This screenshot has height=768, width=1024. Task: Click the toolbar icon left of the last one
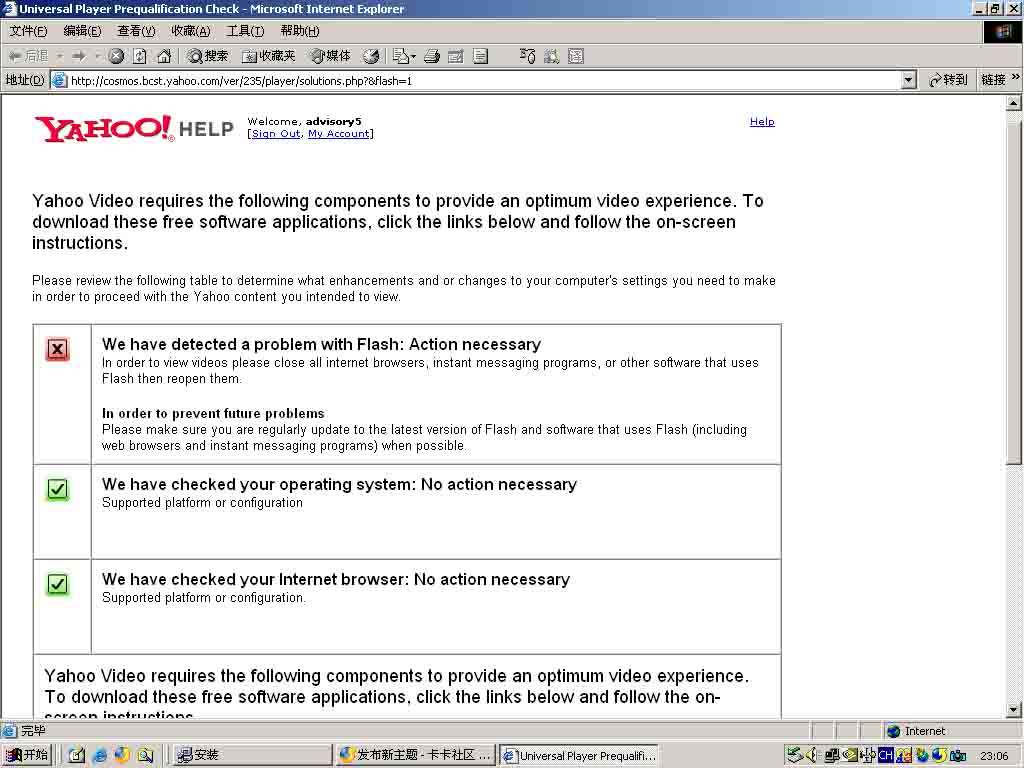(x=552, y=56)
